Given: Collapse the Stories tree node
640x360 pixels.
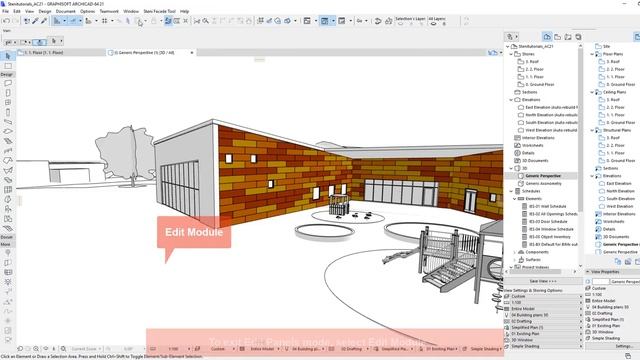Looking at the screenshot, I should [x=511, y=54].
